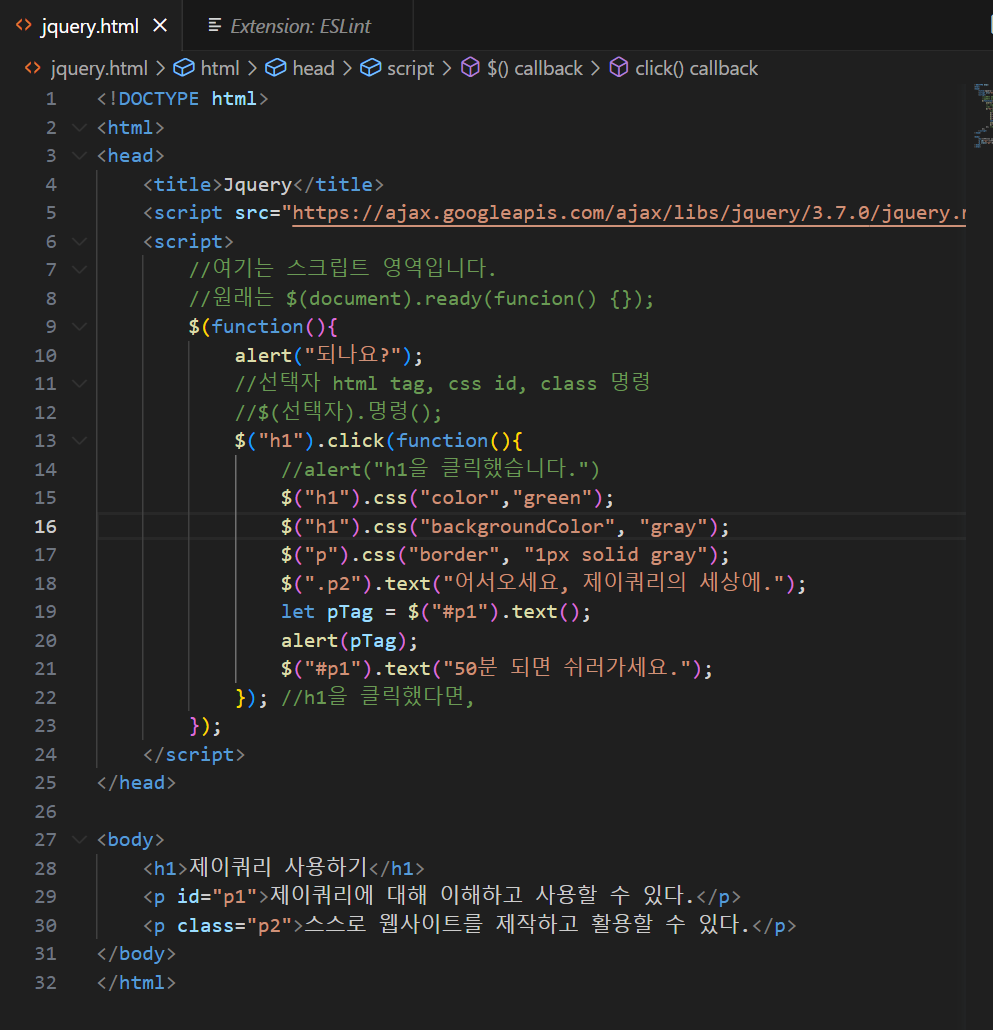Click the "green" string on line 15
993x1030 pixels.
tap(553, 498)
